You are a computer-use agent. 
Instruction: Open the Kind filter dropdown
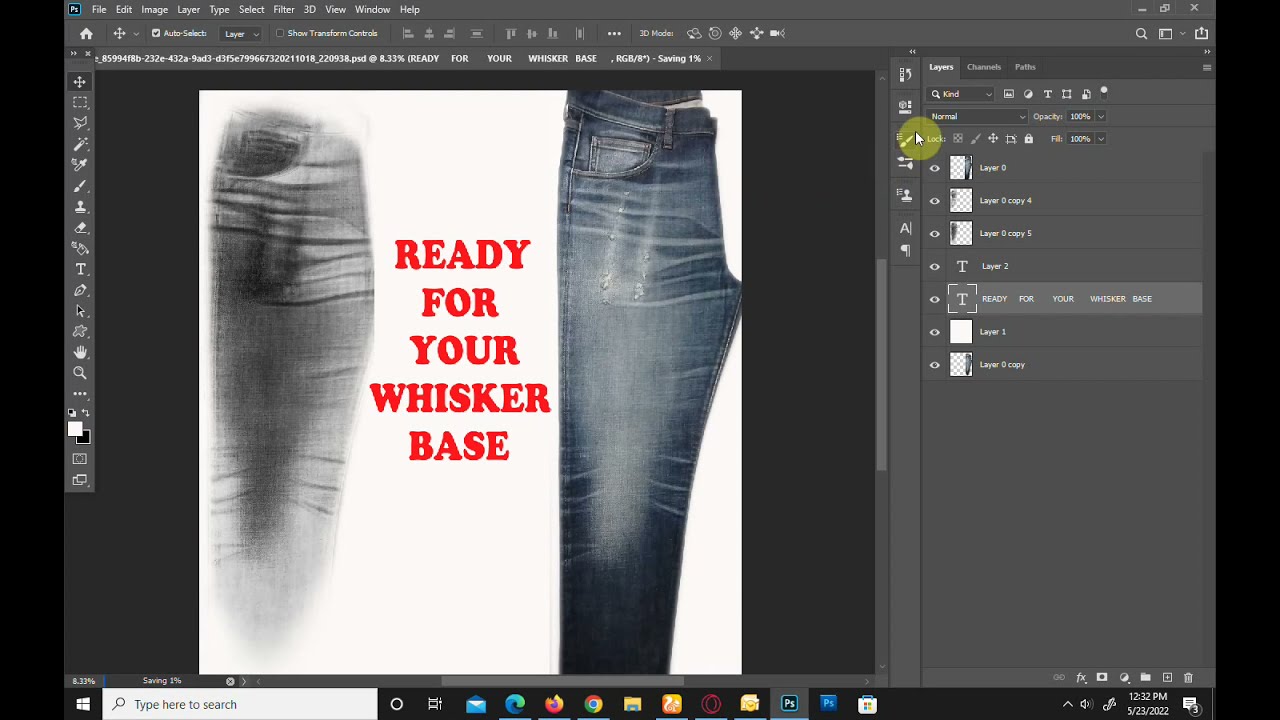pos(962,94)
